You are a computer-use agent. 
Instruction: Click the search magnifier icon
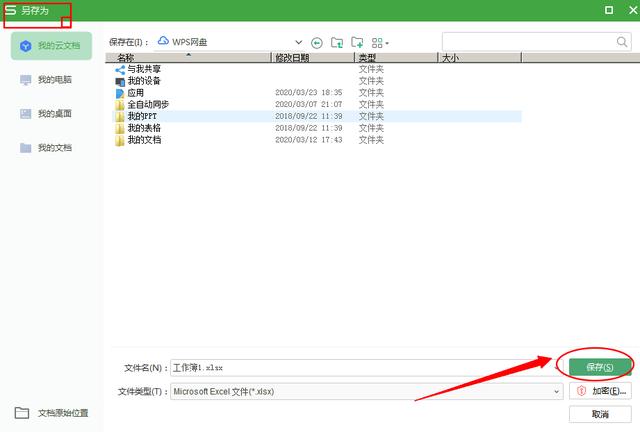pos(622,42)
